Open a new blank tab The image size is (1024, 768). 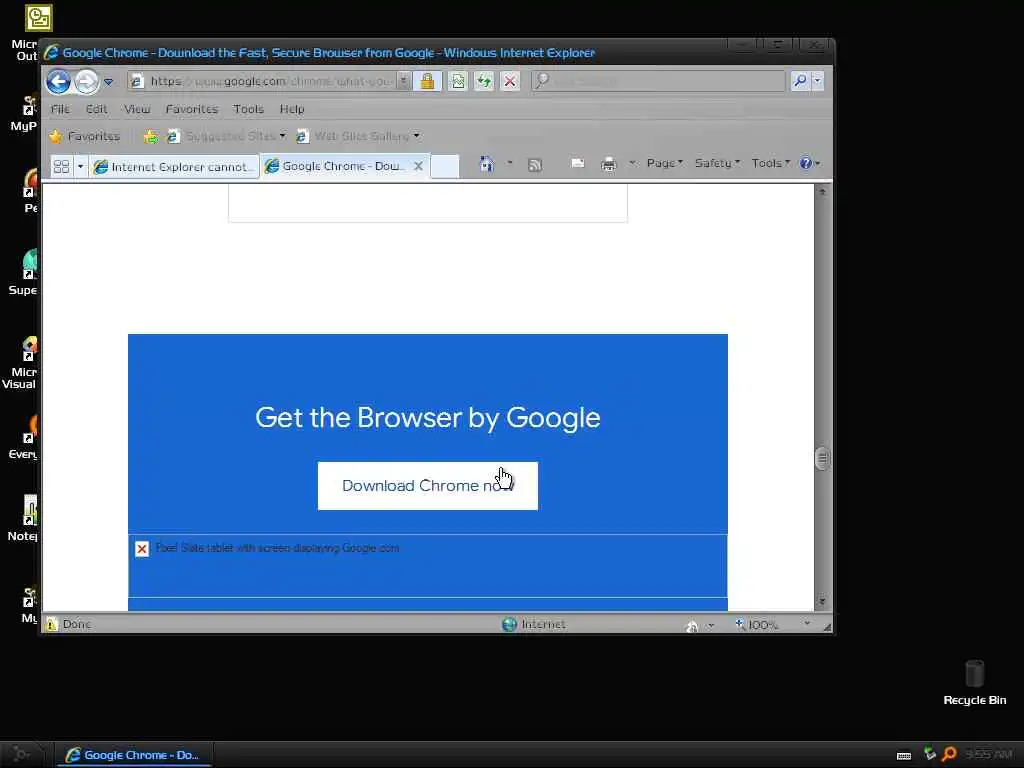pos(445,166)
